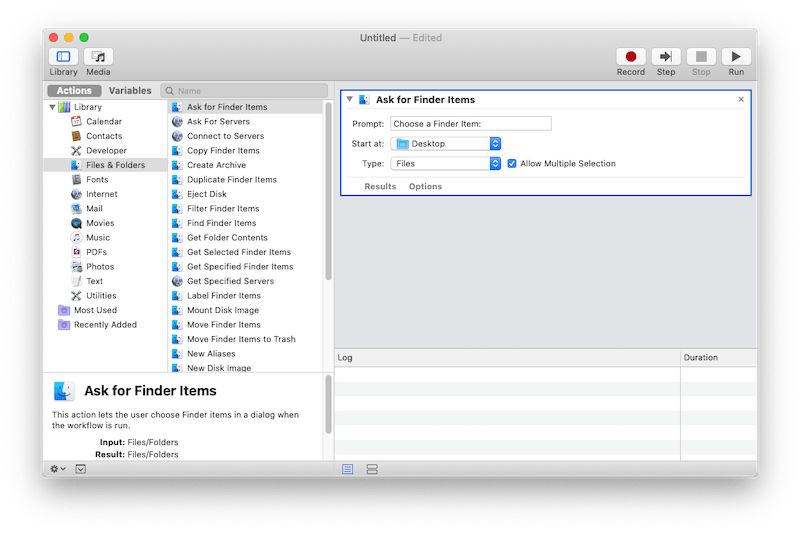Toggle the description pane button beside the gear
The image size is (800, 533).
[x=81, y=469]
